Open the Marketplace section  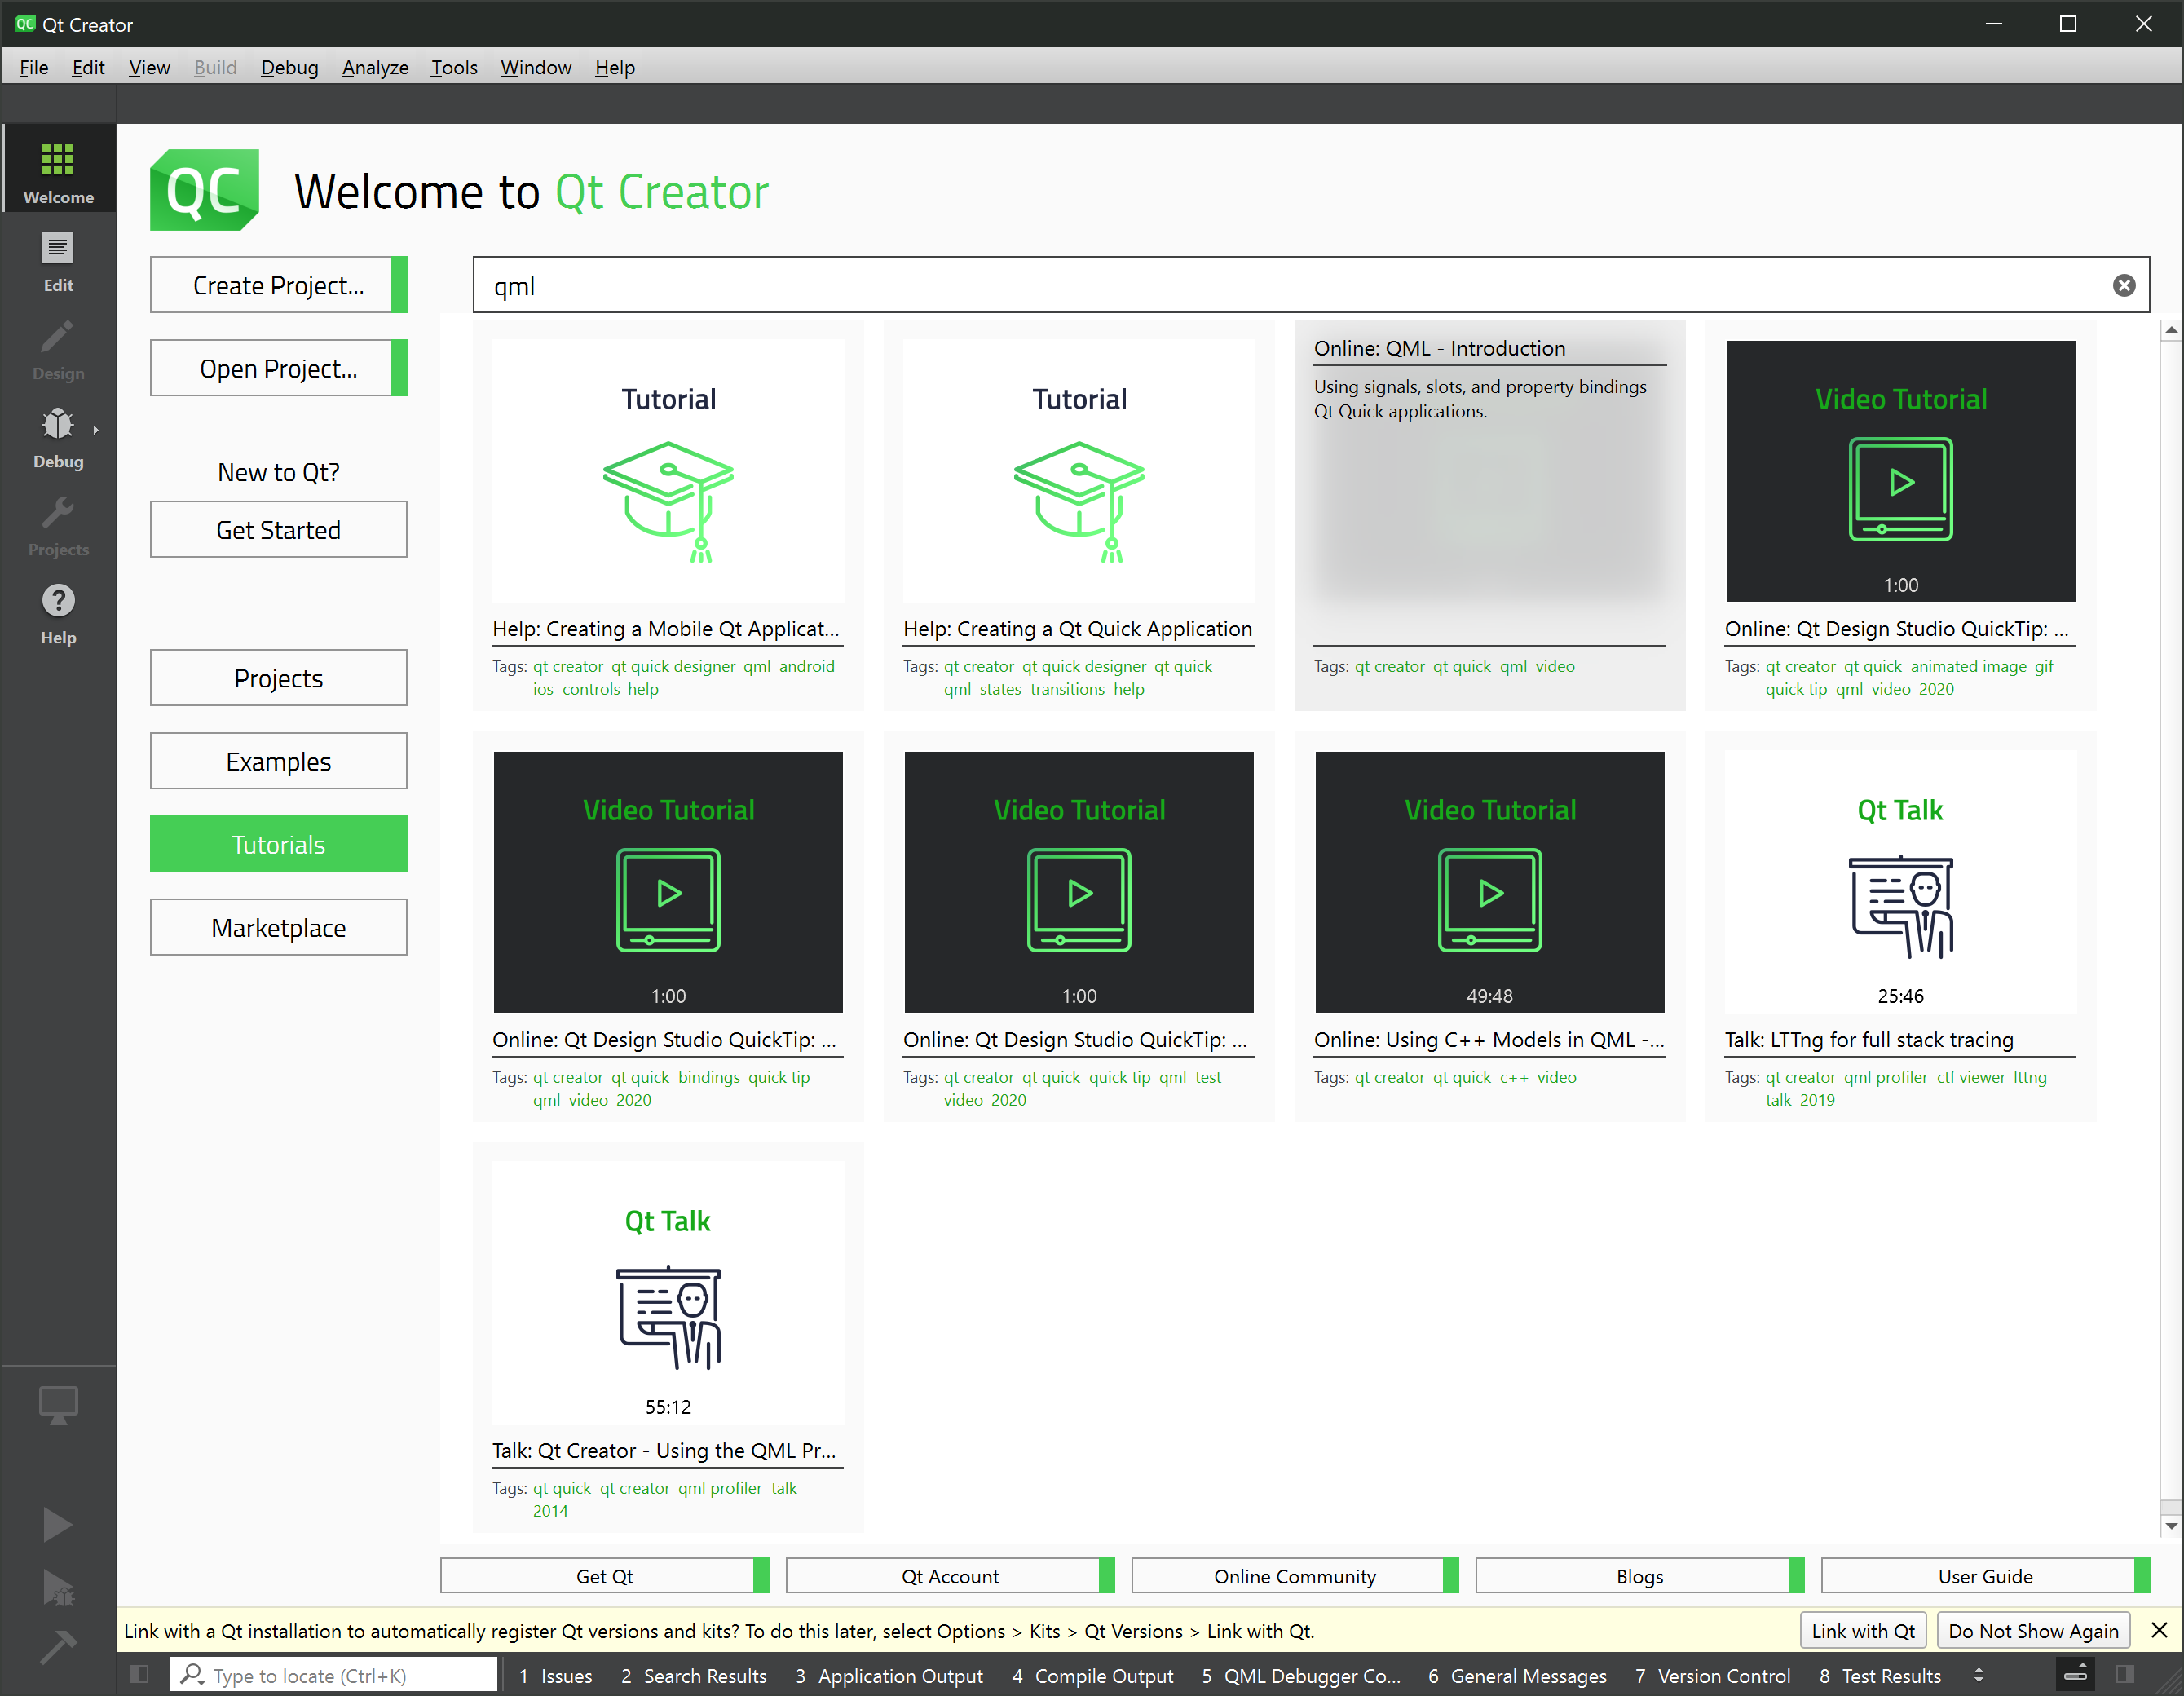pyautogui.click(x=278, y=927)
